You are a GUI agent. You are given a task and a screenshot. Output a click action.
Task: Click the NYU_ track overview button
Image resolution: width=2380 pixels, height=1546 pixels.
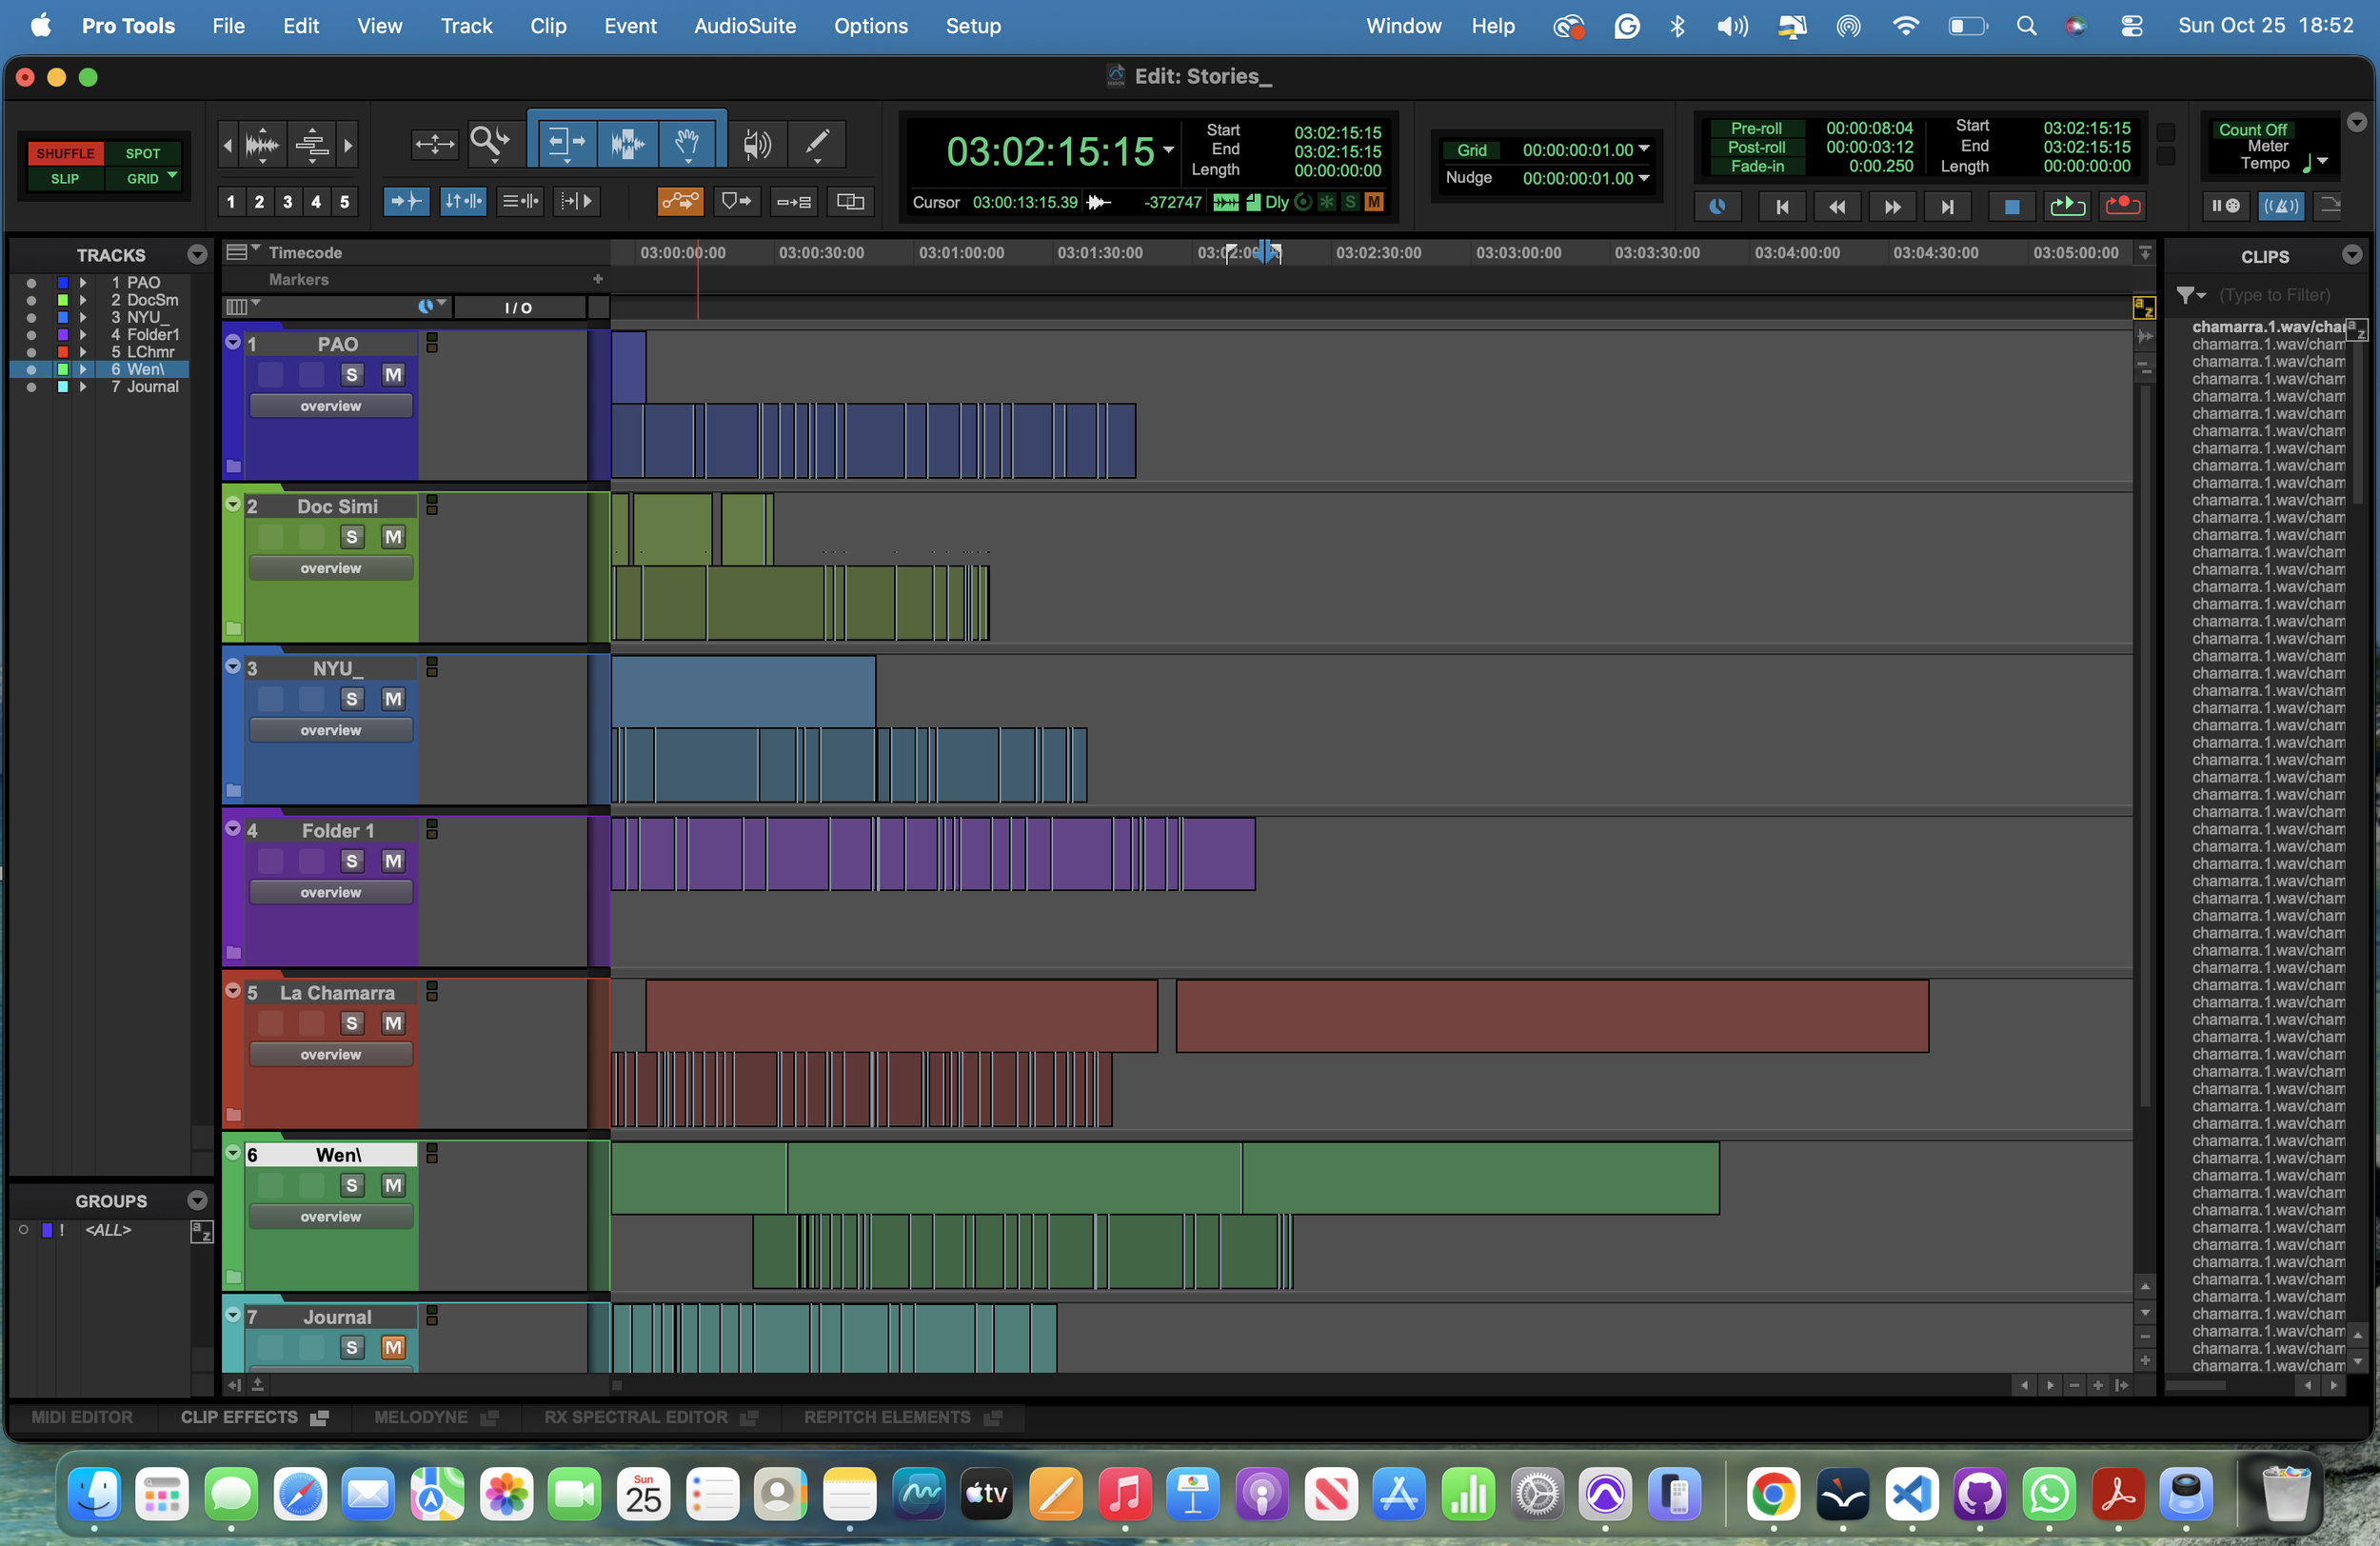[331, 730]
